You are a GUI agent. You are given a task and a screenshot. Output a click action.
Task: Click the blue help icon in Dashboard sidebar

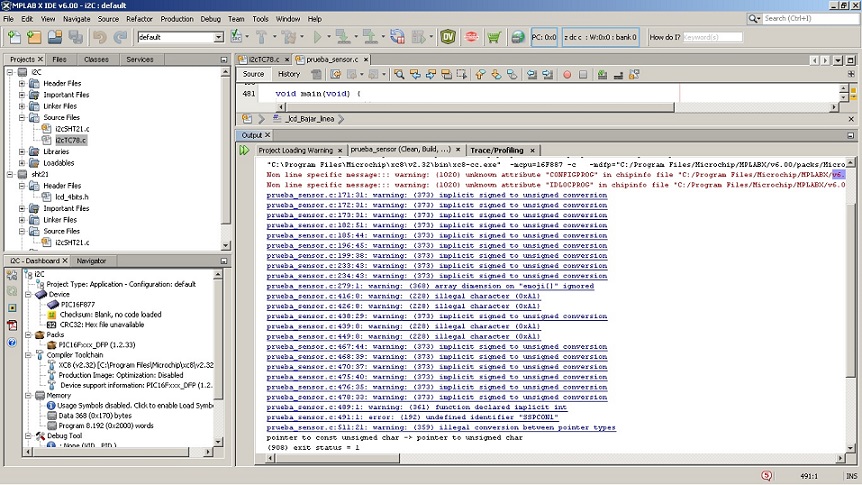click(12, 343)
